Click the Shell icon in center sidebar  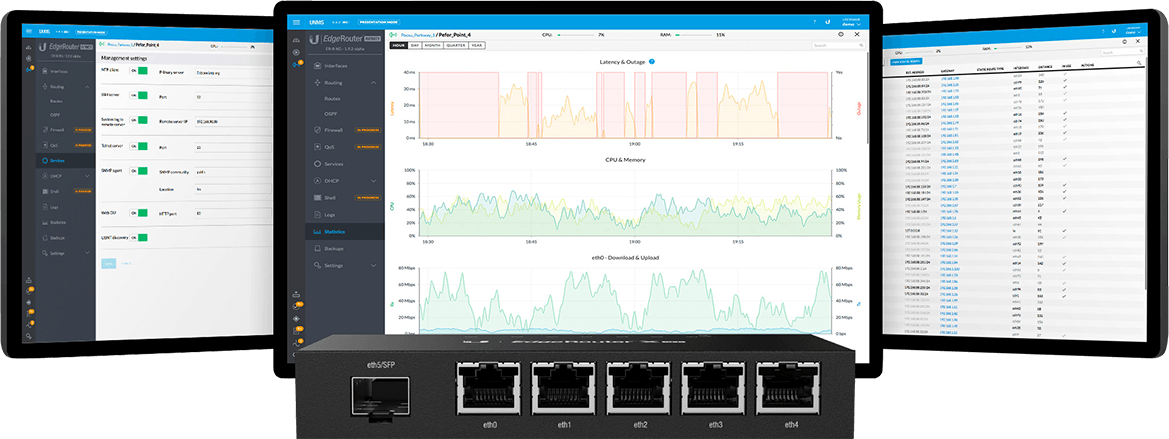pyautogui.click(x=318, y=198)
